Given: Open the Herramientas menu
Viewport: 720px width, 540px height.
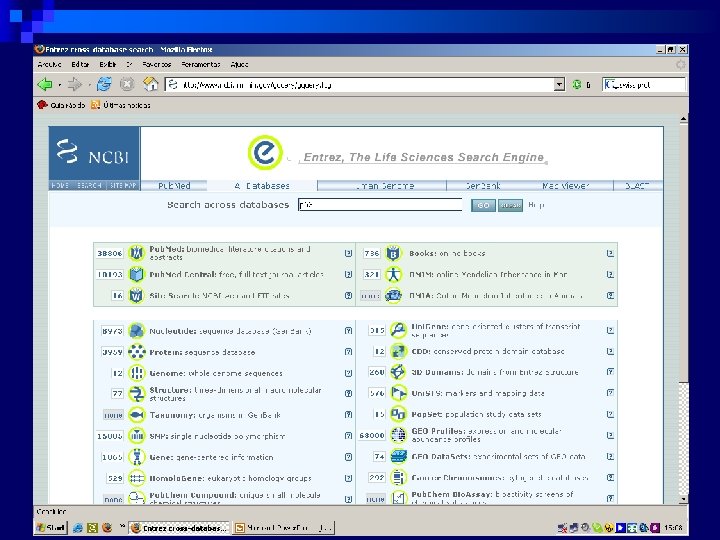Looking at the screenshot, I should pyautogui.click(x=201, y=64).
